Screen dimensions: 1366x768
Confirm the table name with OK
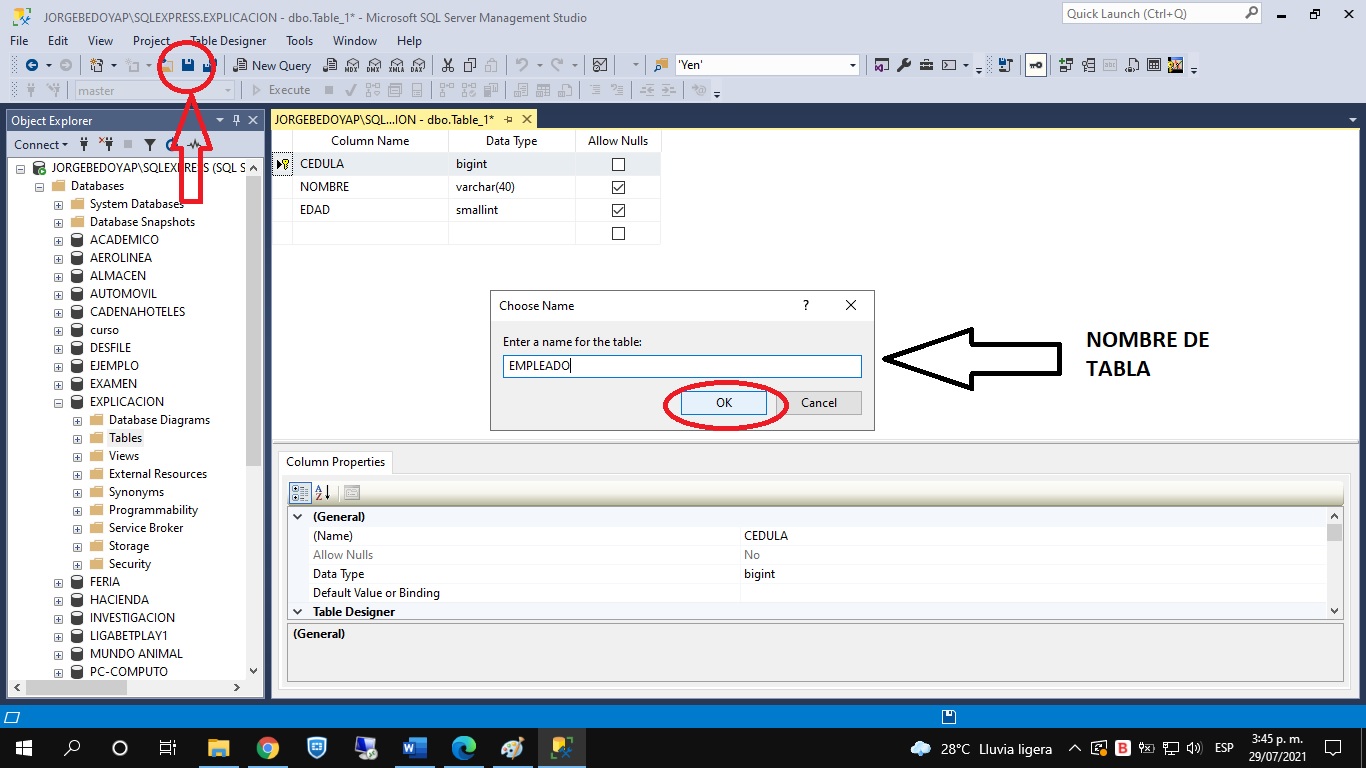point(724,402)
